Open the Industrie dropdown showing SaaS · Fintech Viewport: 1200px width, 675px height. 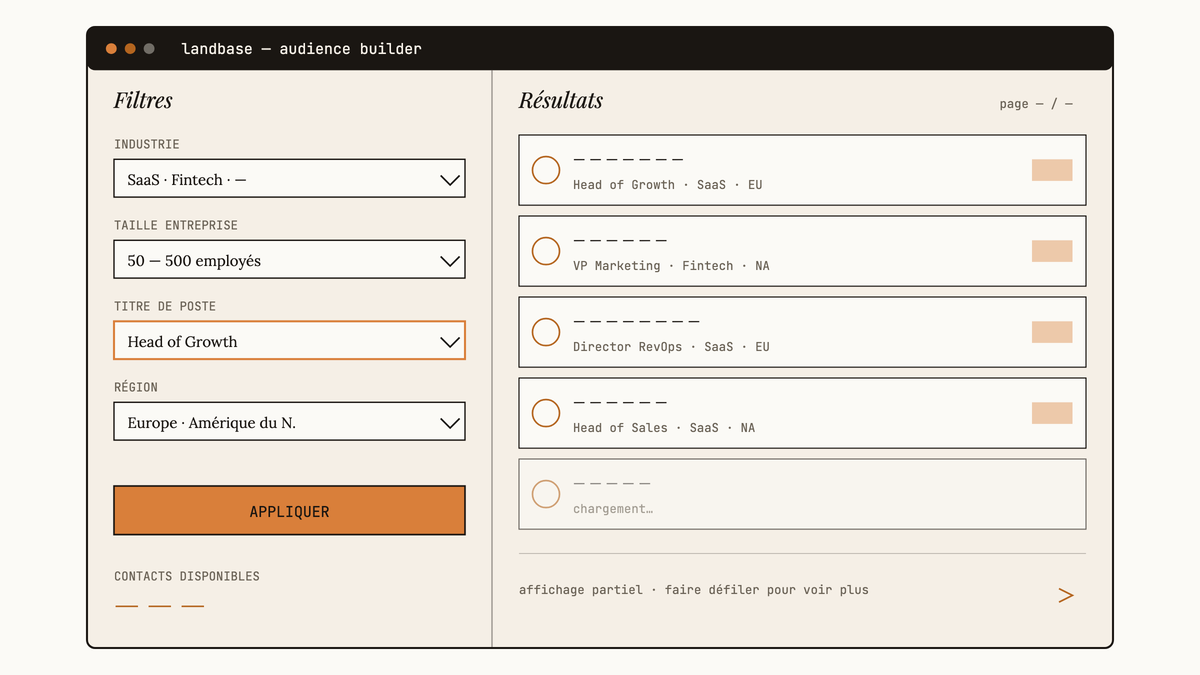(289, 179)
